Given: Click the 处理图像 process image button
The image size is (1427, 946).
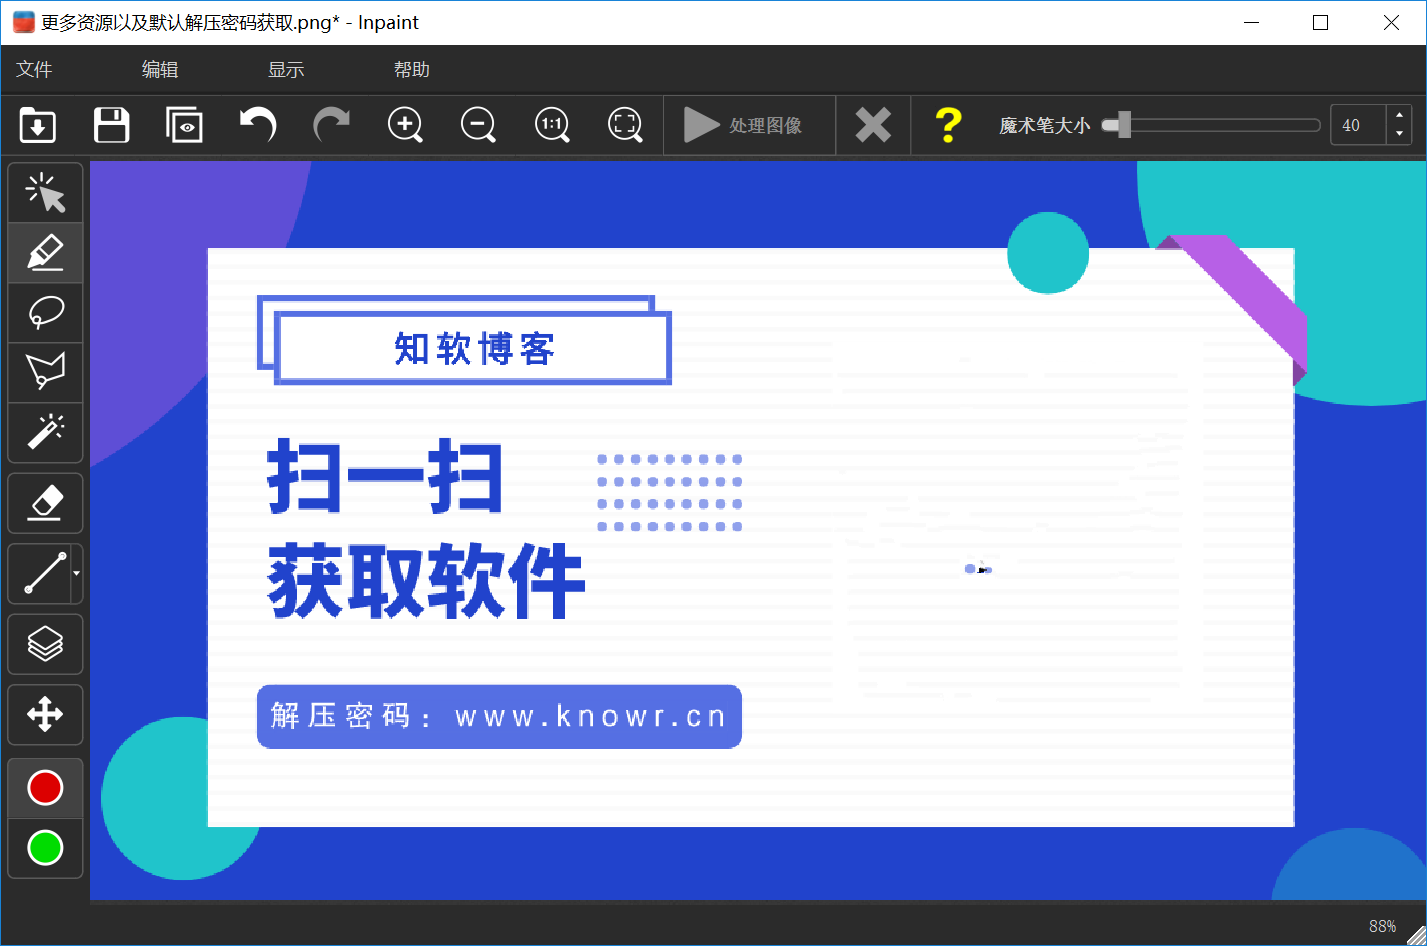Looking at the screenshot, I should (749, 125).
